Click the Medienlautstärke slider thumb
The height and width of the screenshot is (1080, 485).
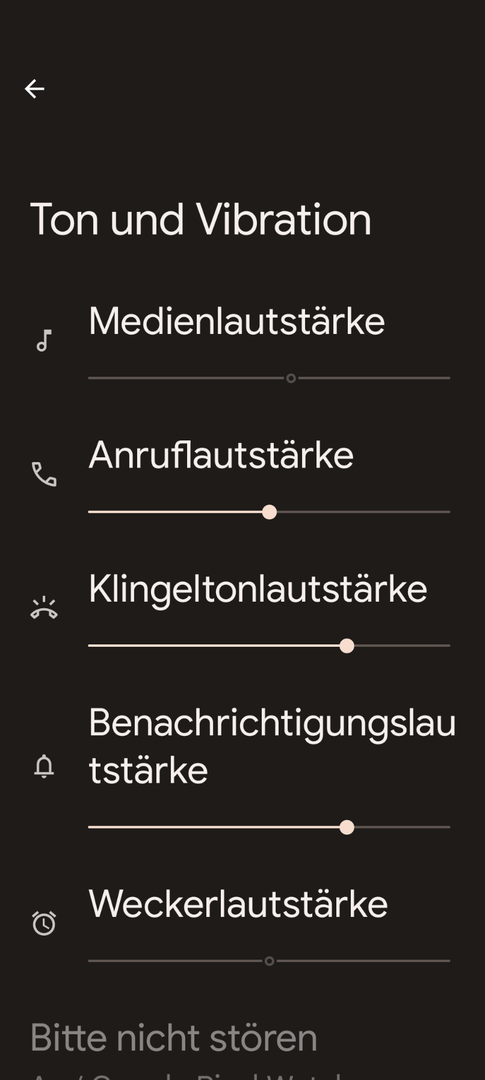291,378
